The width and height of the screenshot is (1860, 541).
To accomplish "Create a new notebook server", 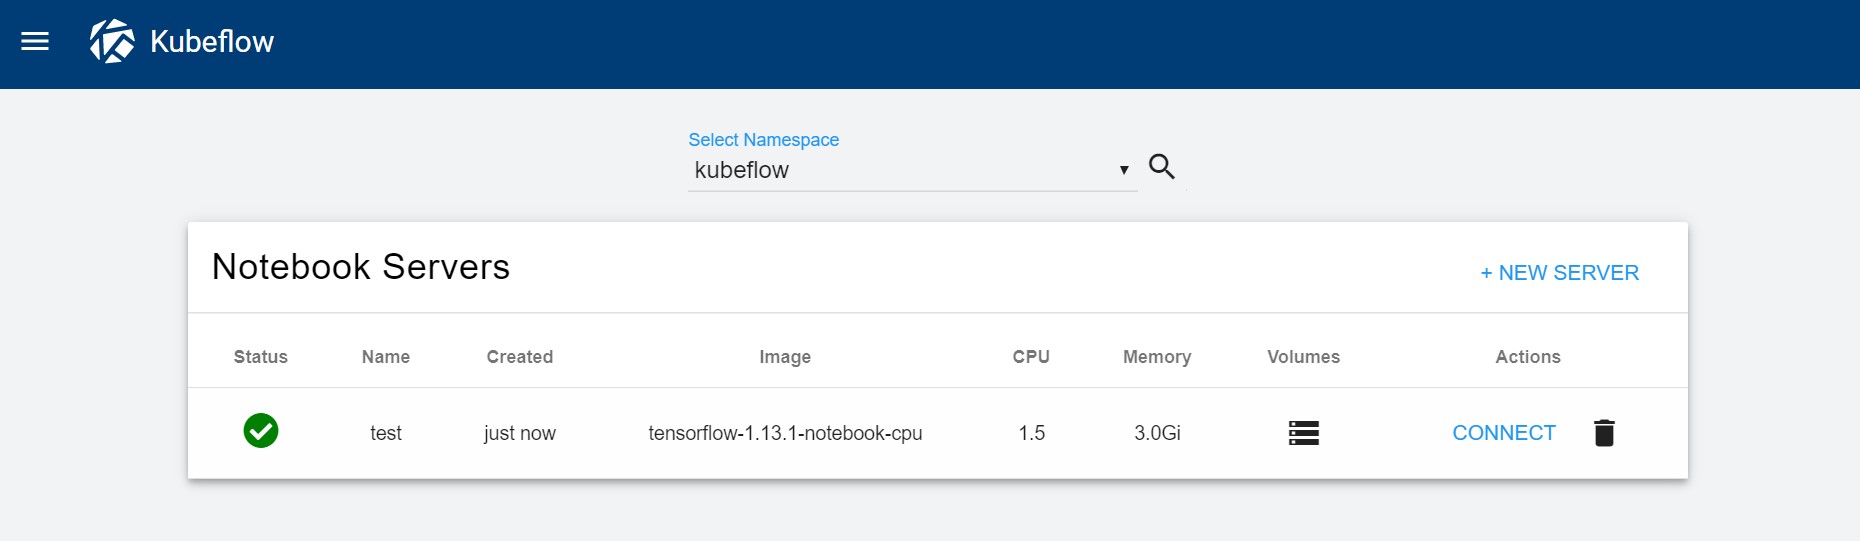I will point(1559,273).
